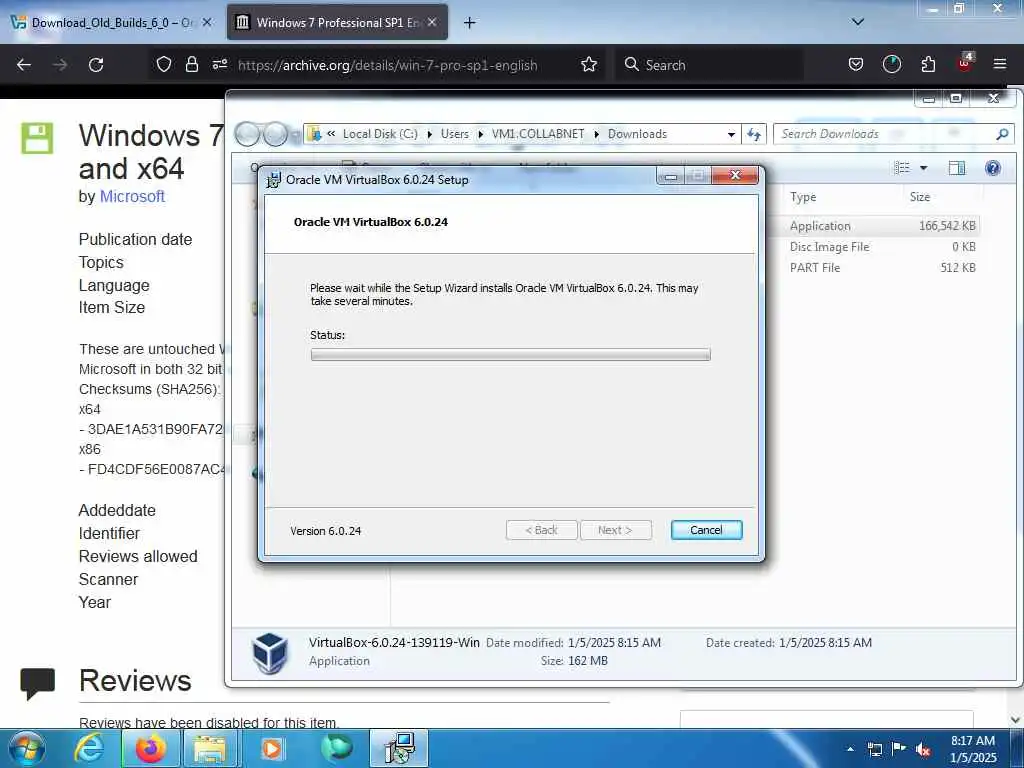Close the Windows 7 Professional SP1 tab
Image resolution: width=1024 pixels, height=768 pixels.
tap(432, 22)
